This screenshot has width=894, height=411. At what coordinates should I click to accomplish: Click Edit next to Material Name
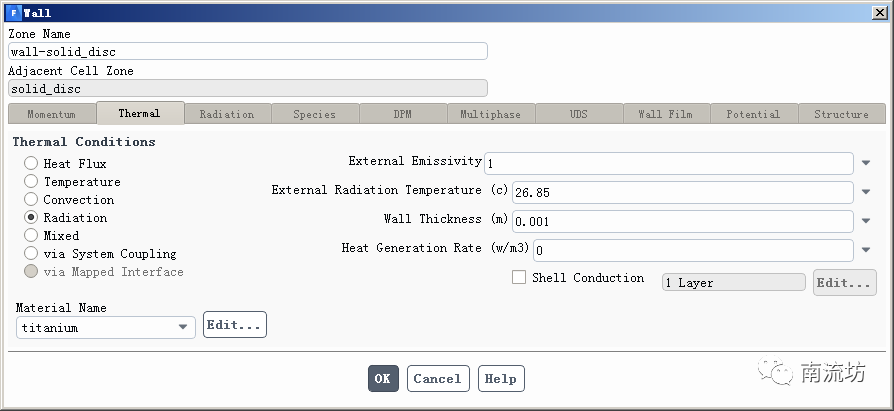[x=234, y=325]
